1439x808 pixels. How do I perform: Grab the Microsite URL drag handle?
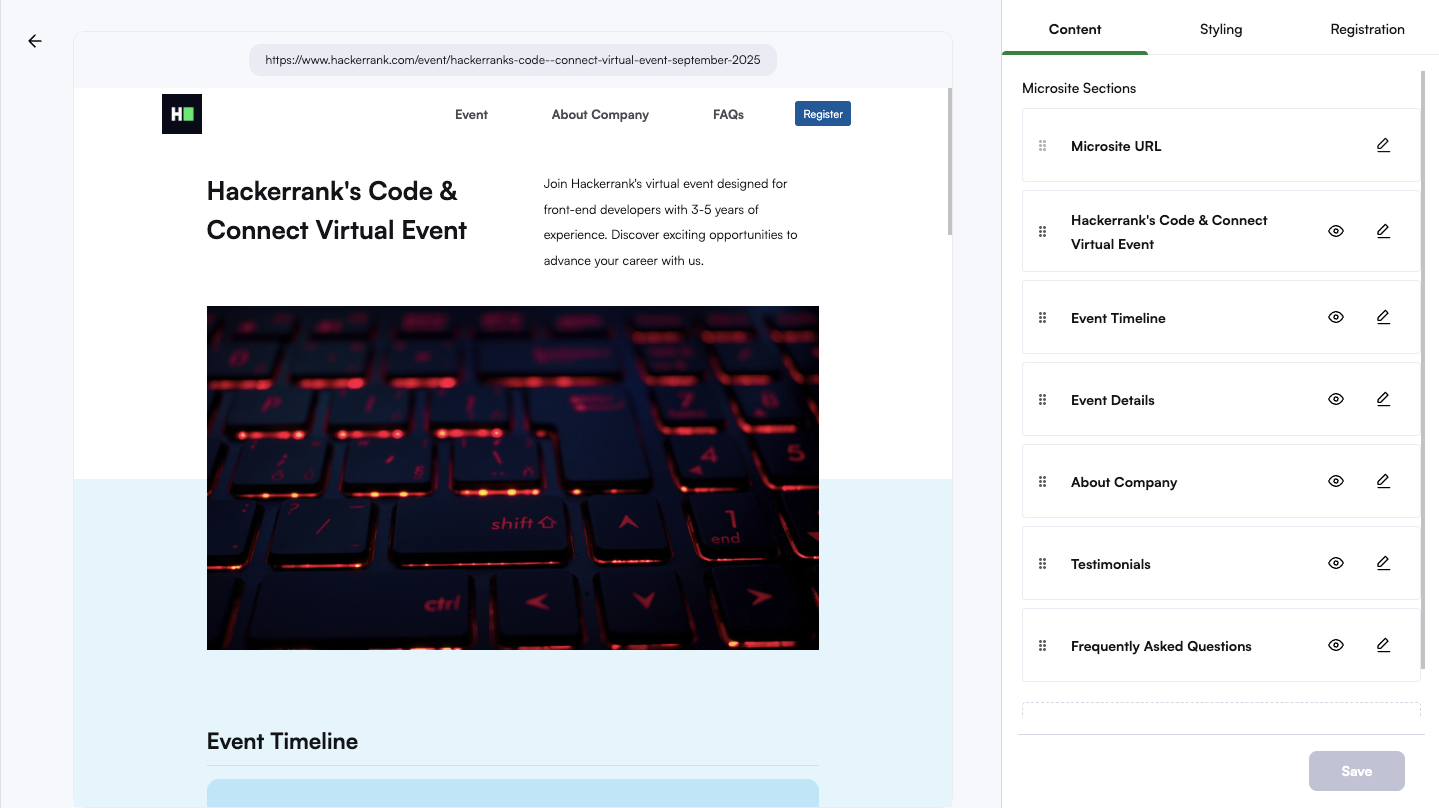point(1042,146)
